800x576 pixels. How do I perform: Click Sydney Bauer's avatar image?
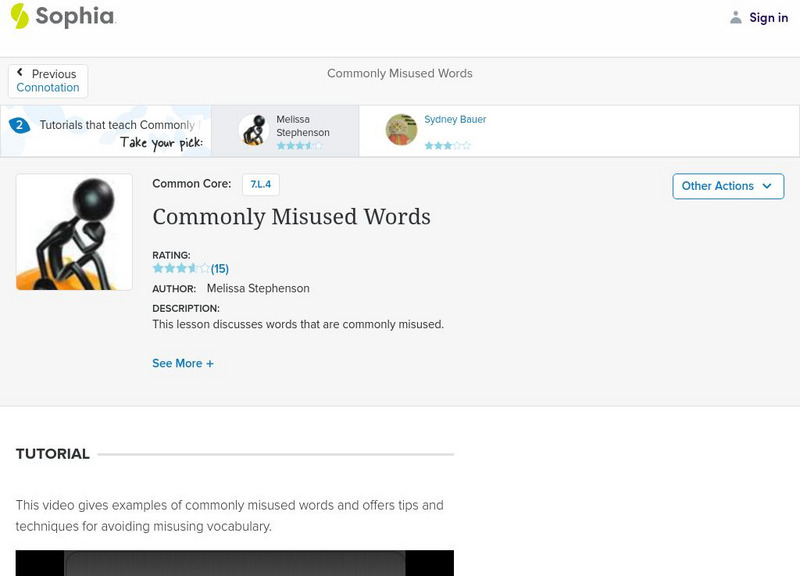tap(401, 130)
